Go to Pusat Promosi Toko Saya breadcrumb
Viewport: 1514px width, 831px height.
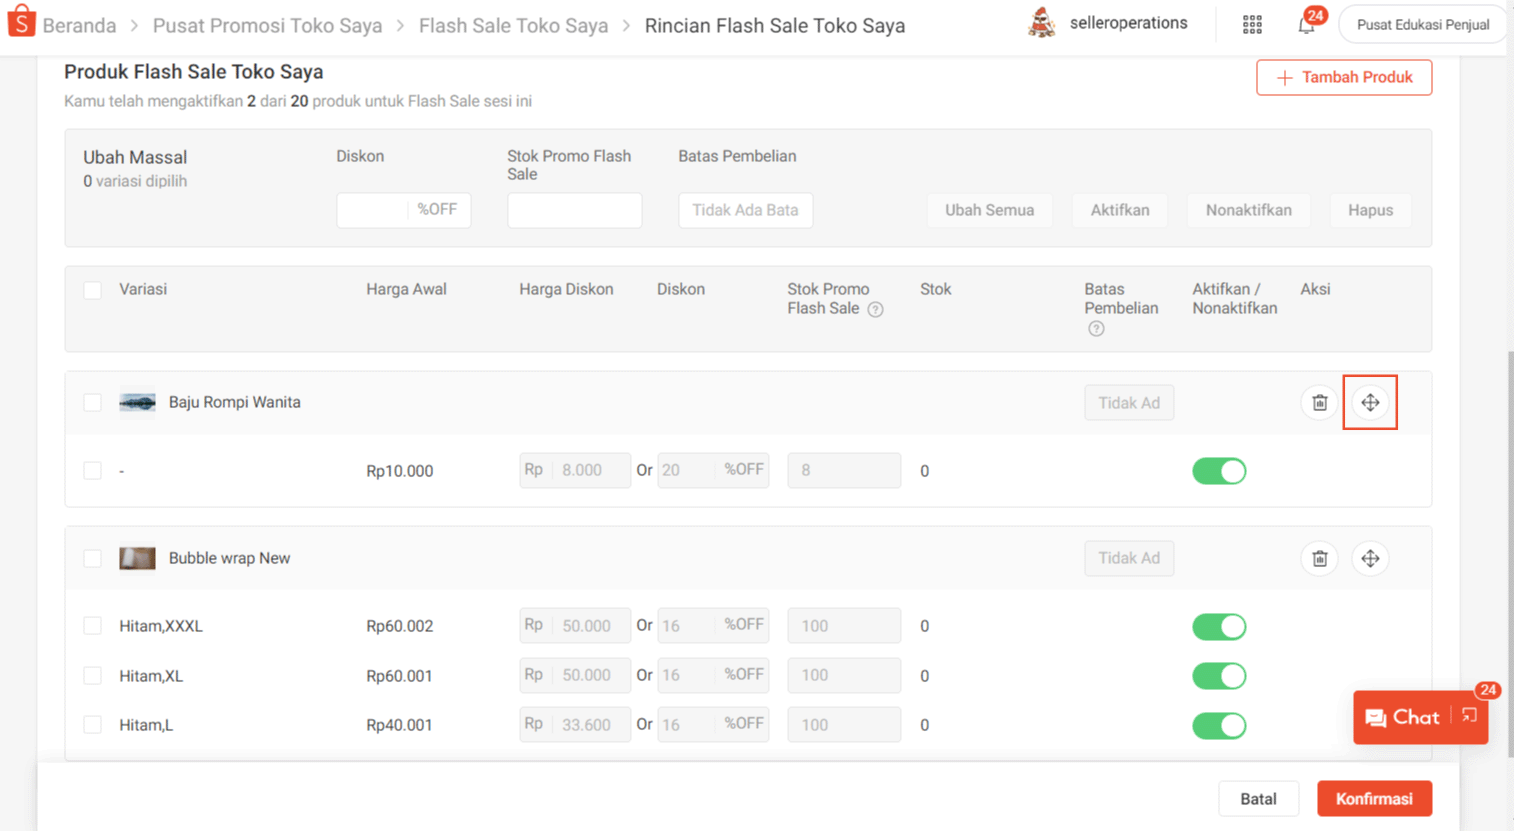[x=267, y=26]
